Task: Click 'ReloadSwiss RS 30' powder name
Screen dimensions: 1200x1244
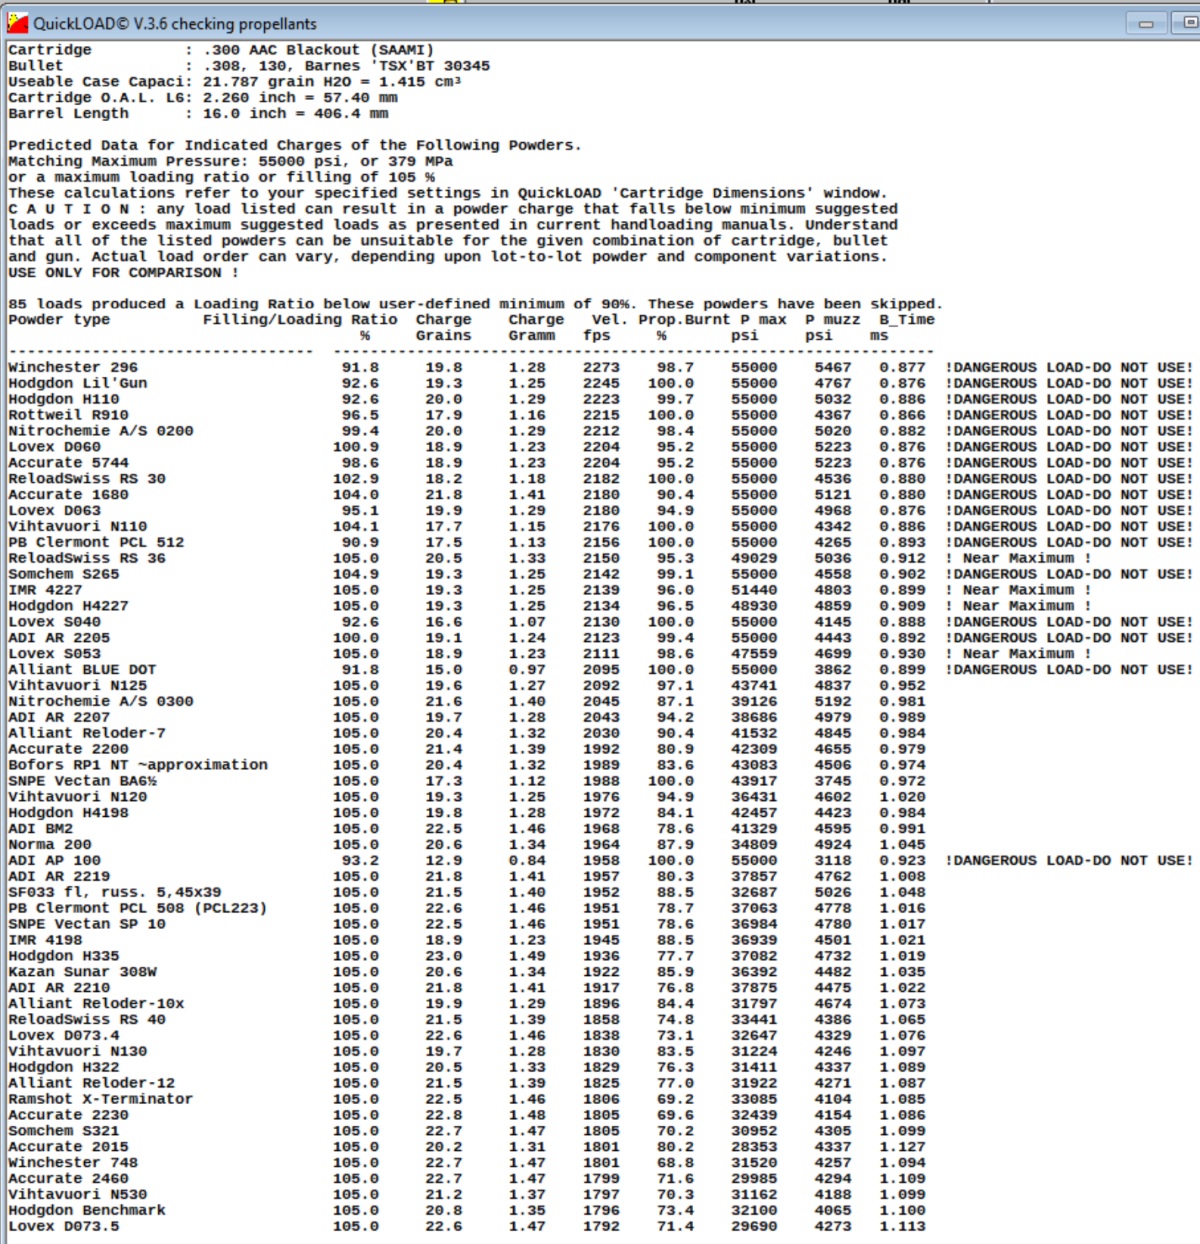Action: coord(87,479)
